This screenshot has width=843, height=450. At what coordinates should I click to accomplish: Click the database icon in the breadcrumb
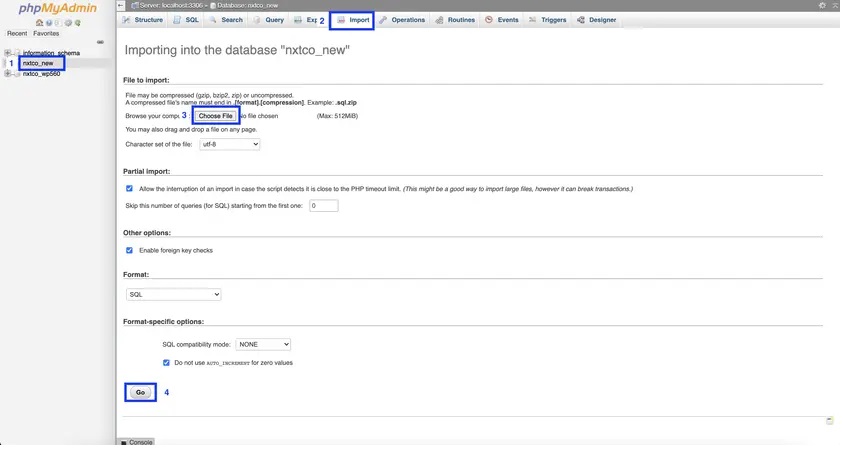coord(213,5)
